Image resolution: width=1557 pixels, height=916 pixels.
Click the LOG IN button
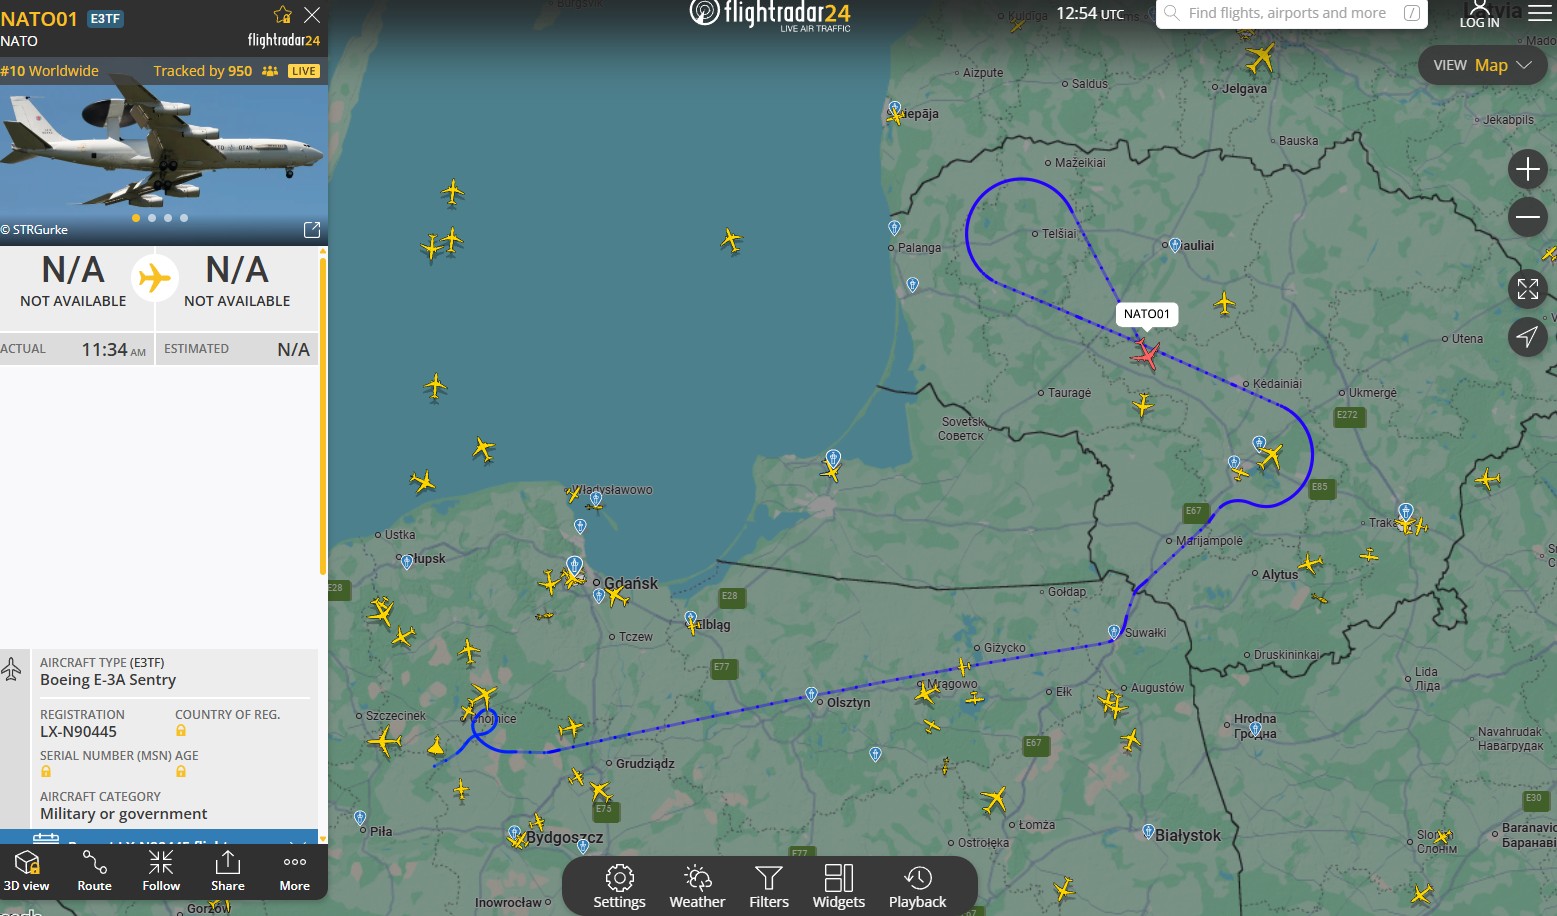[x=1479, y=15]
